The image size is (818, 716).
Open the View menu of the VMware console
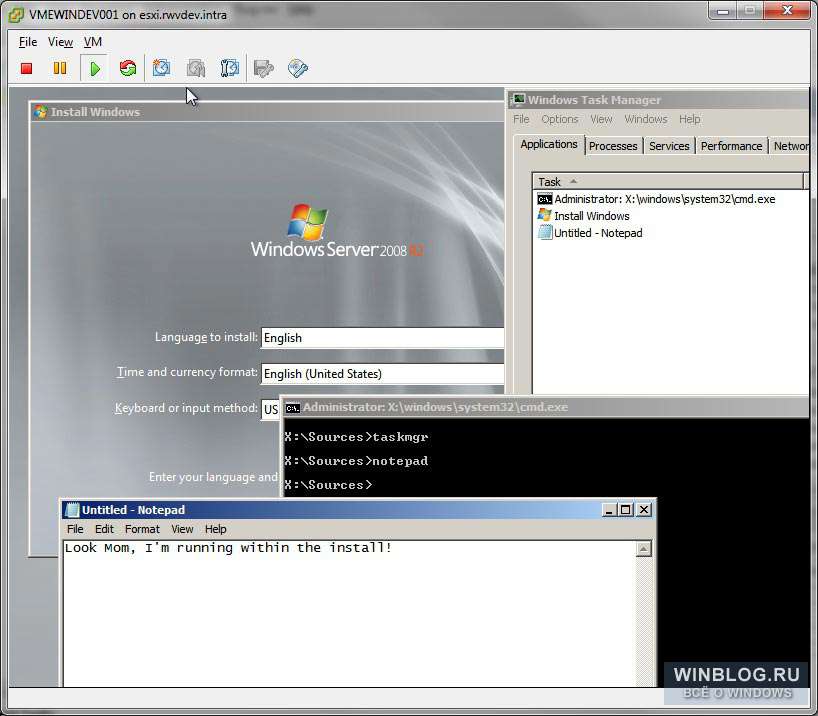61,42
